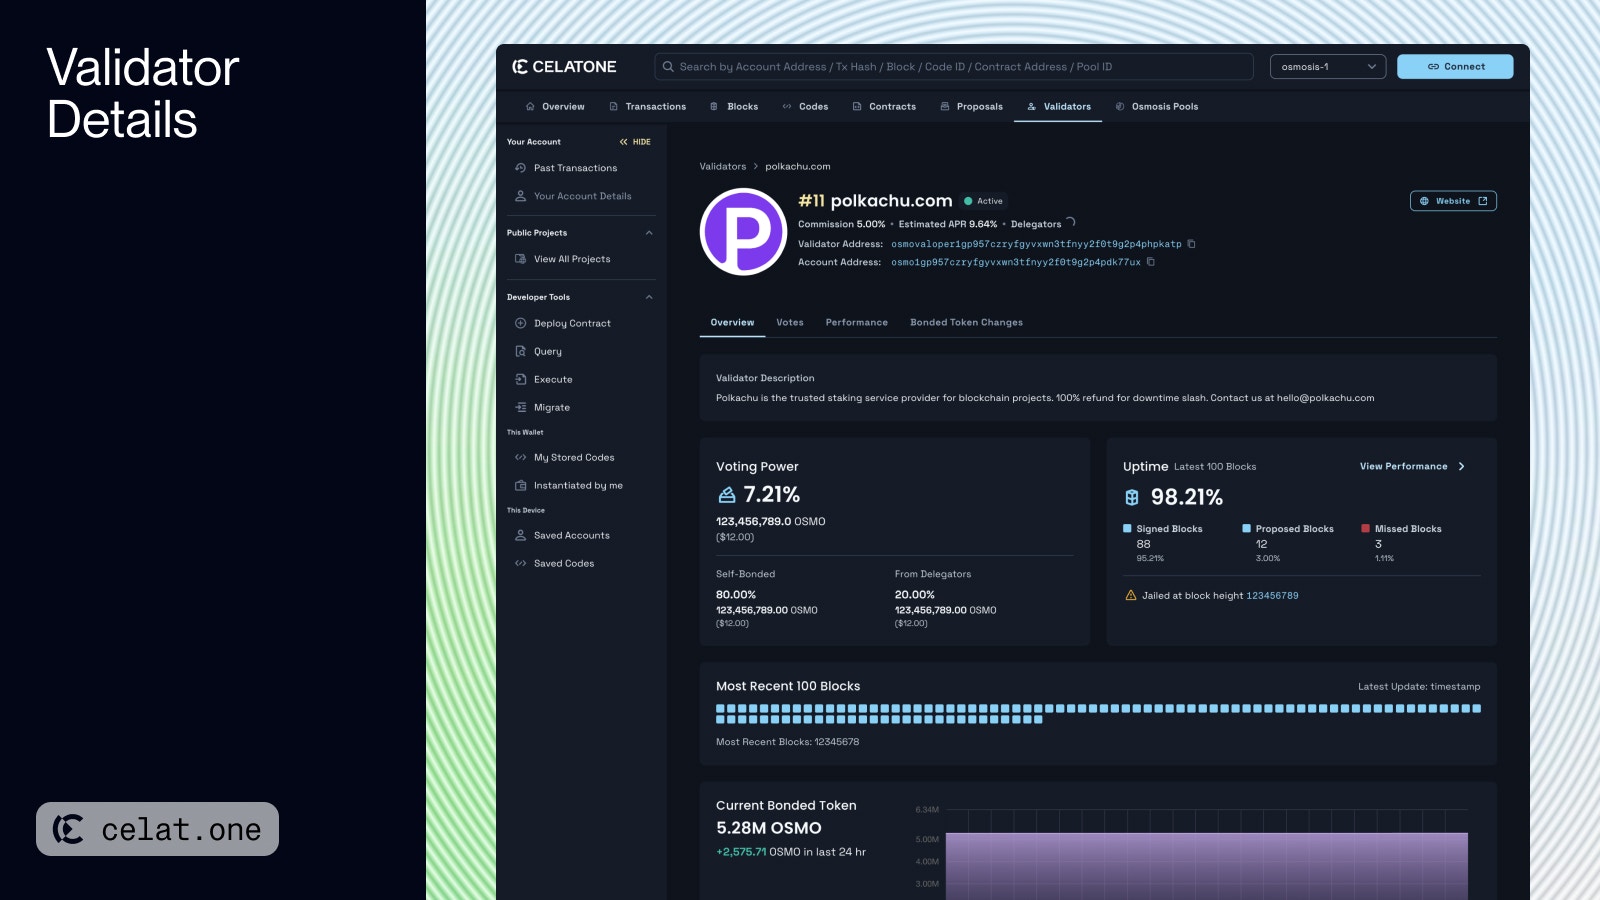This screenshot has height=900, width=1600.
Task: Open the Contracts navigation item
Action: click(x=884, y=106)
